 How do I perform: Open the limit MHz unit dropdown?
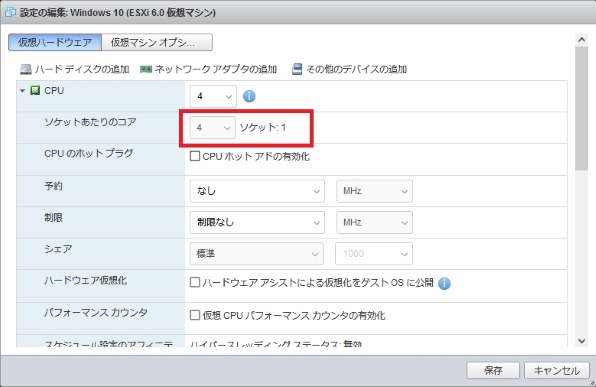[374, 222]
